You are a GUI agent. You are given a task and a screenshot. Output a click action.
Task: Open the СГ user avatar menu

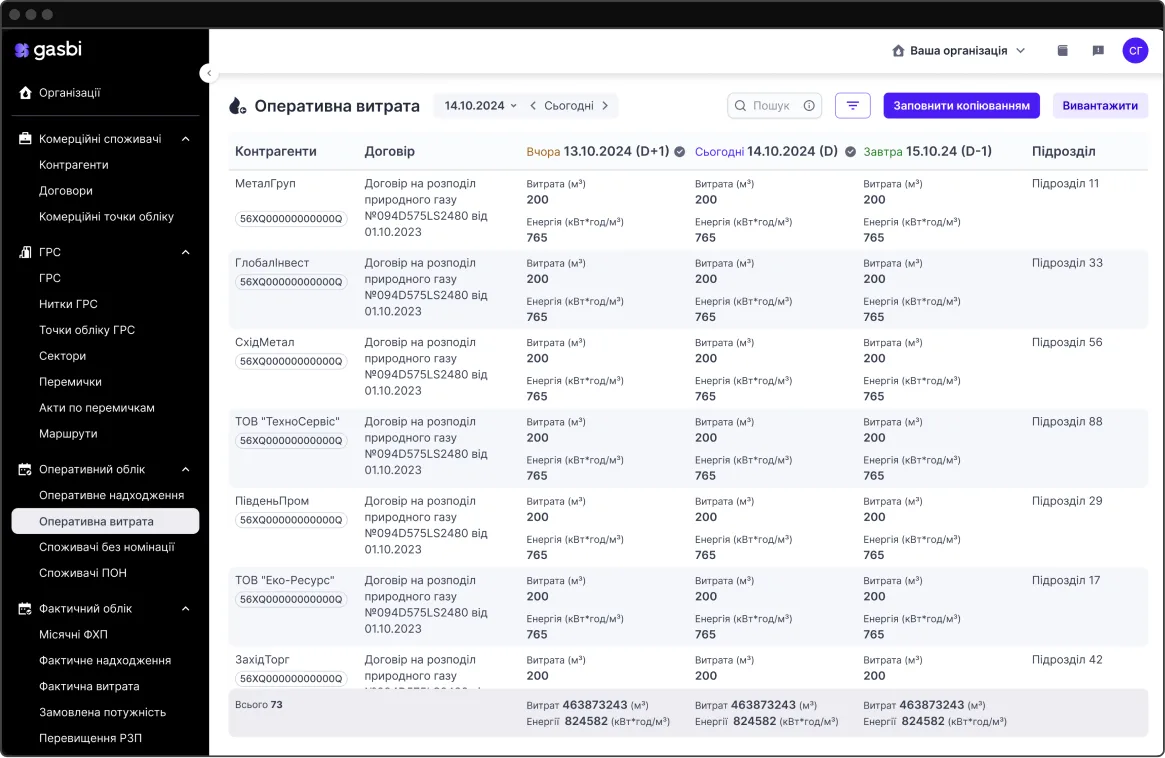1135,51
